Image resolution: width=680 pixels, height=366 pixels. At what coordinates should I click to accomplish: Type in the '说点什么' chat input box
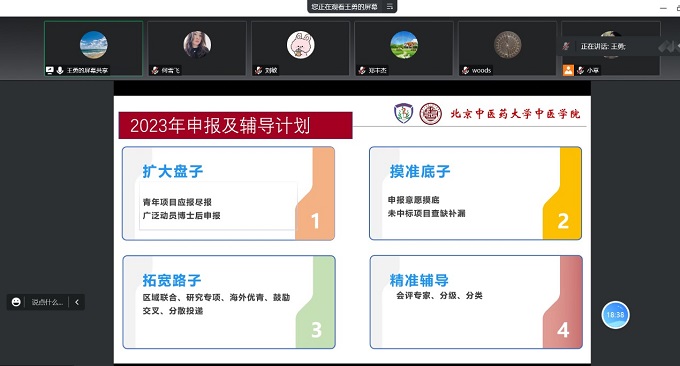pyautogui.click(x=47, y=302)
